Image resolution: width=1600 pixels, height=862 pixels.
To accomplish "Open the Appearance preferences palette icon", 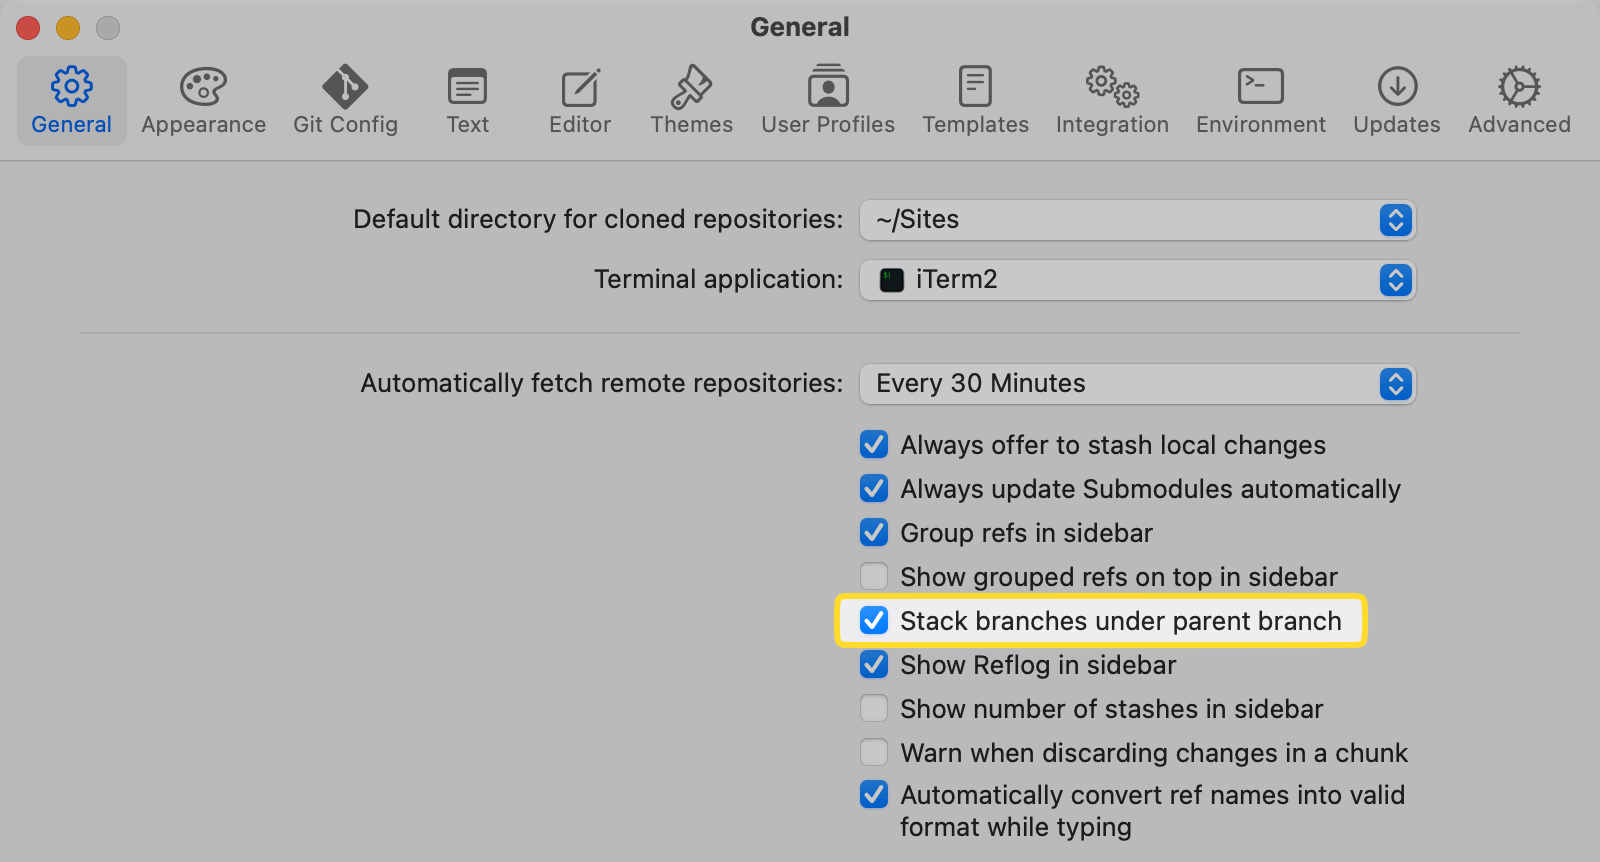I will click(x=203, y=87).
